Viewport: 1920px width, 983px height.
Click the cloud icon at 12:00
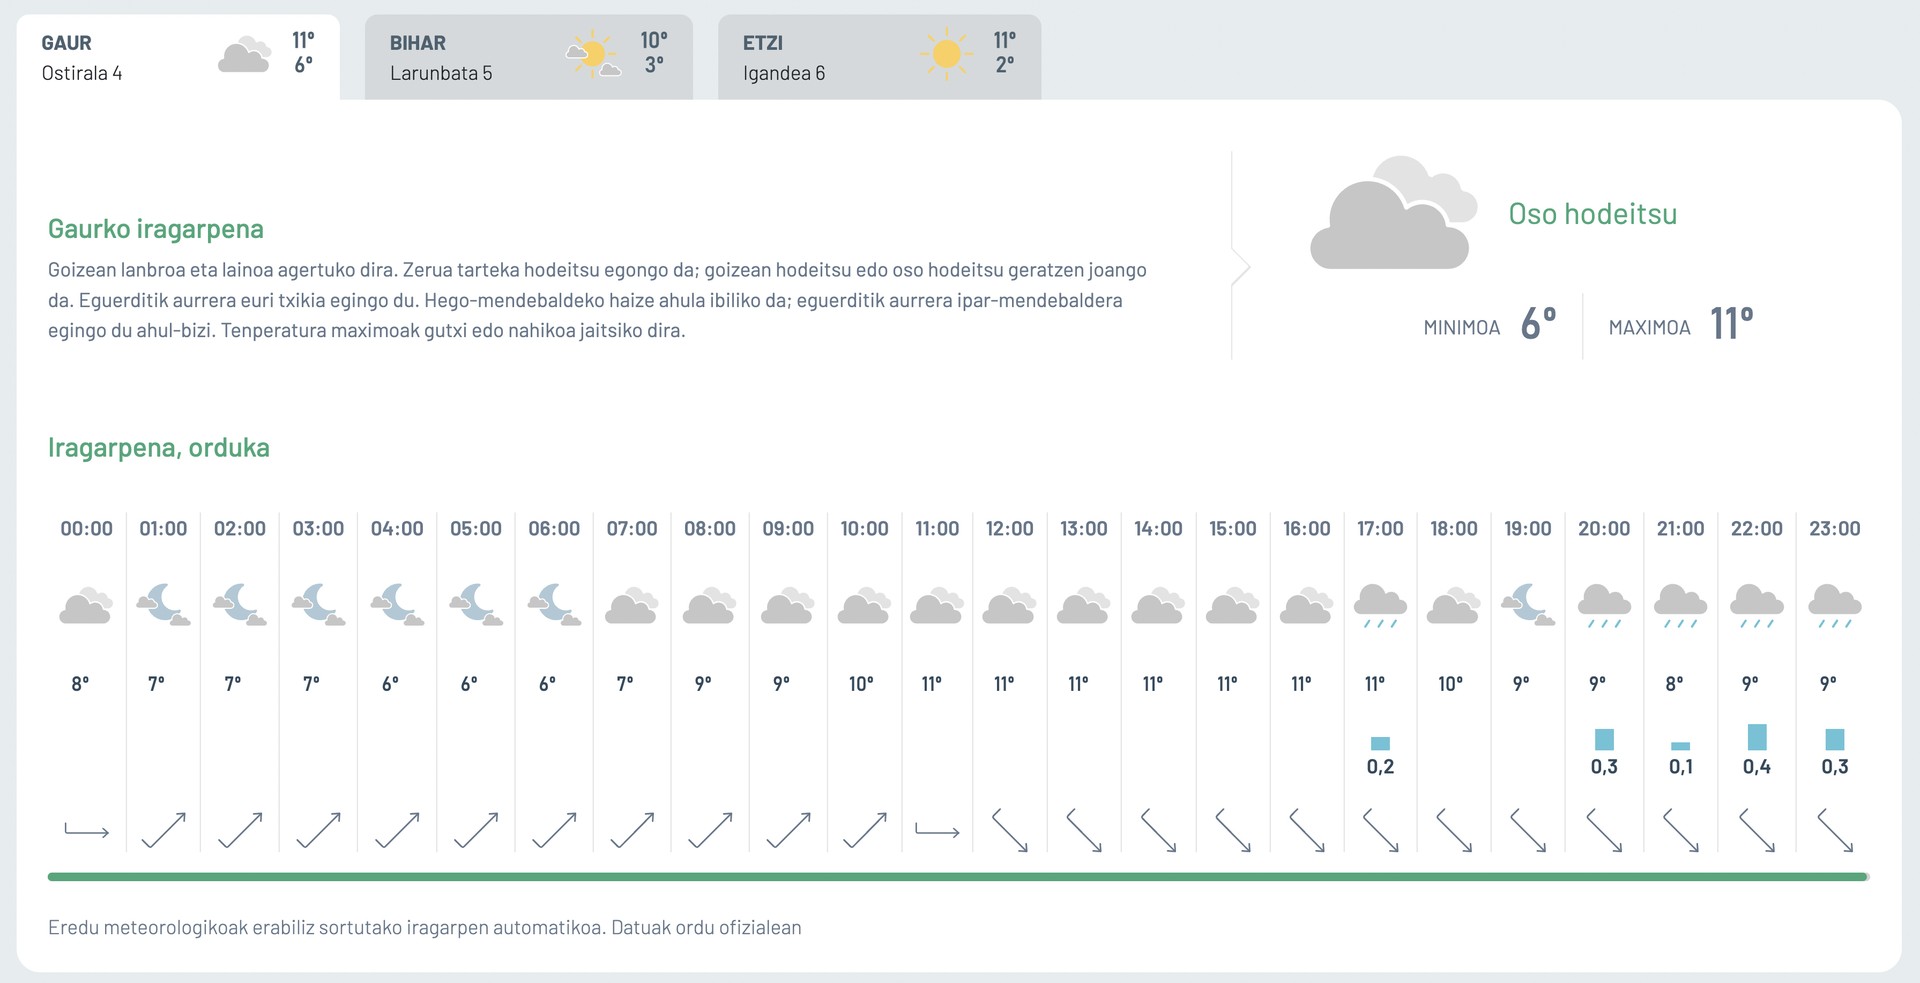point(1010,605)
